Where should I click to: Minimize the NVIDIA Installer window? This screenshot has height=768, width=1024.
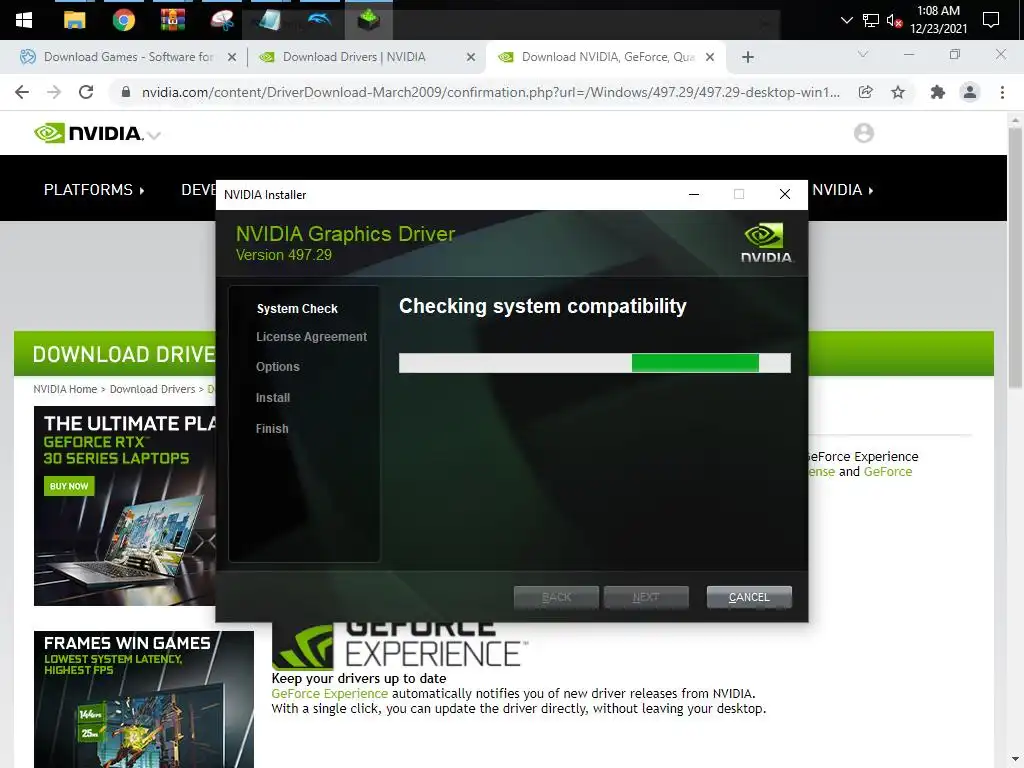pyautogui.click(x=694, y=195)
